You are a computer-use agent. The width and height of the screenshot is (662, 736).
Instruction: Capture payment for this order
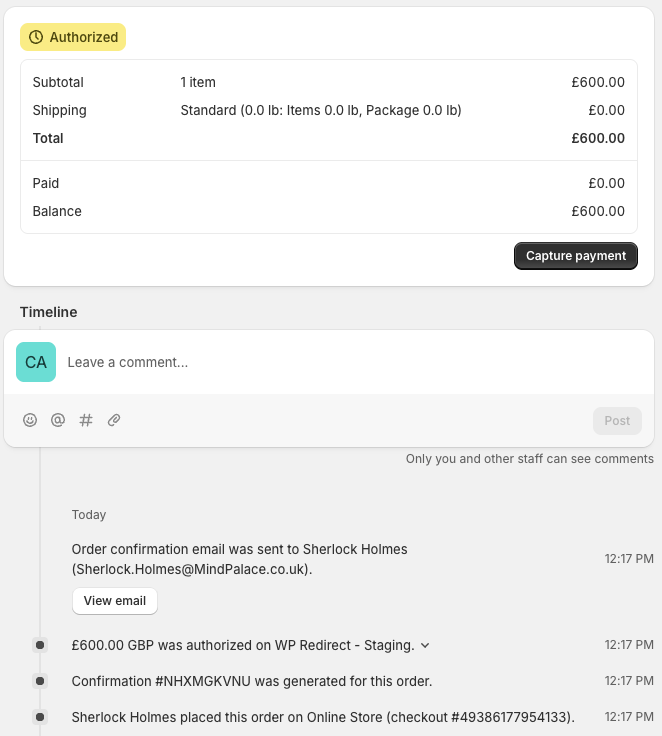click(576, 256)
